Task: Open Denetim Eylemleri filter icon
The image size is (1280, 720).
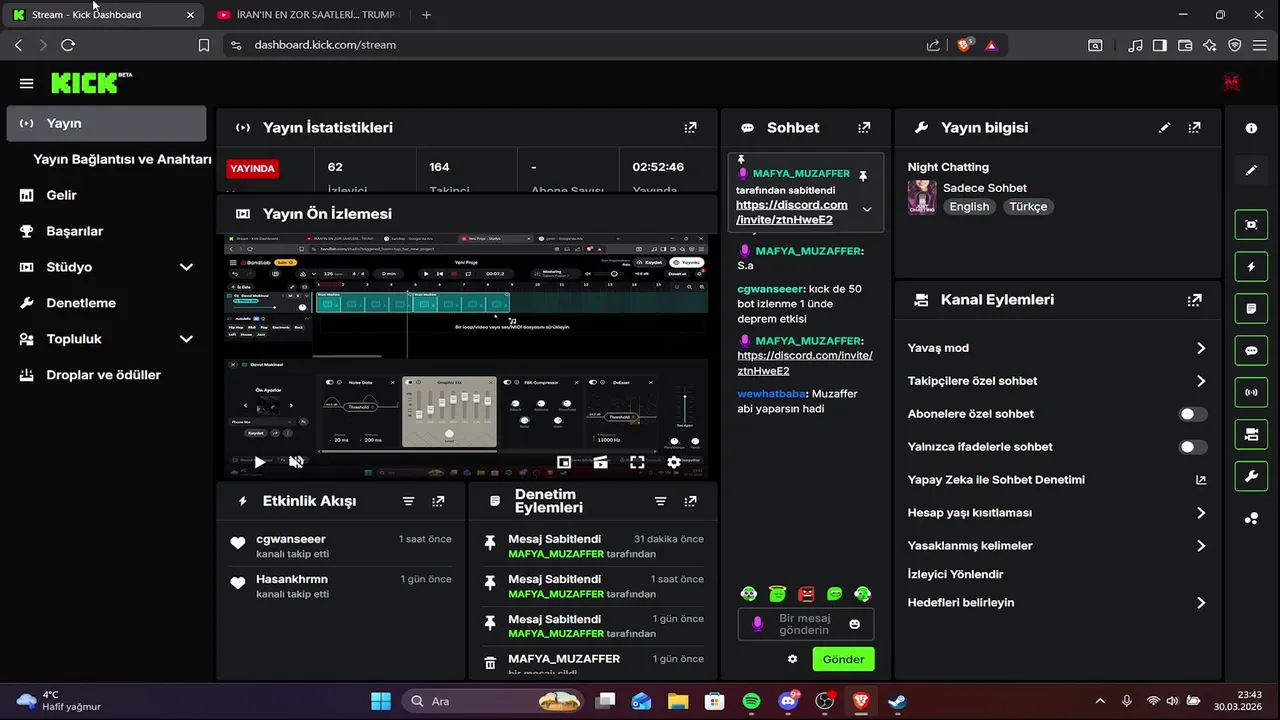Action: [660, 501]
